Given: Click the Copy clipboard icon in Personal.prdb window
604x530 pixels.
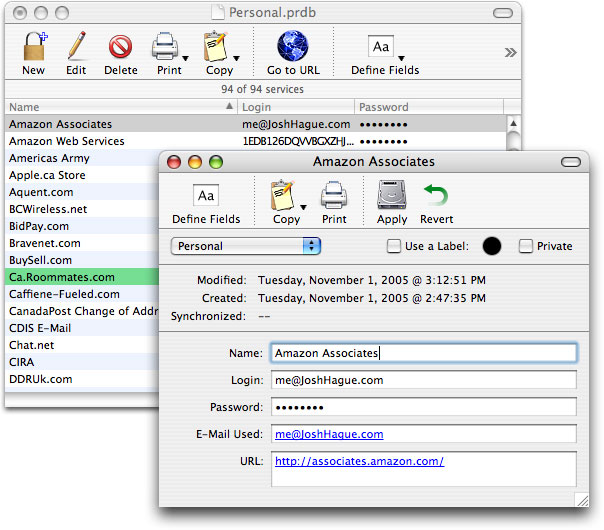Looking at the screenshot, I should (x=215, y=46).
